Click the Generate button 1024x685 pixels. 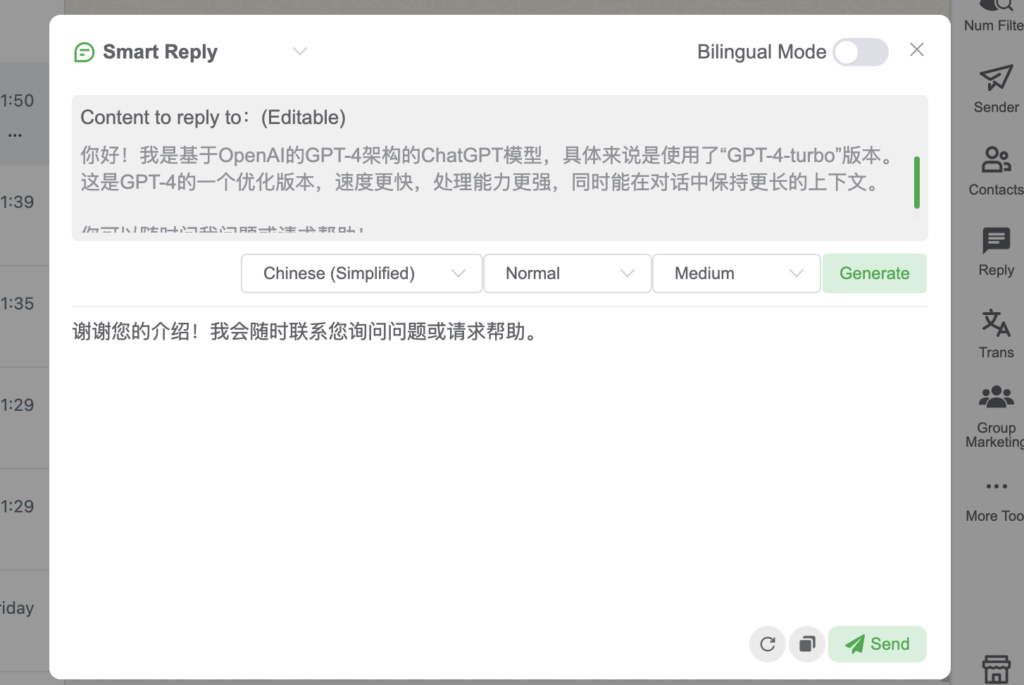point(874,273)
